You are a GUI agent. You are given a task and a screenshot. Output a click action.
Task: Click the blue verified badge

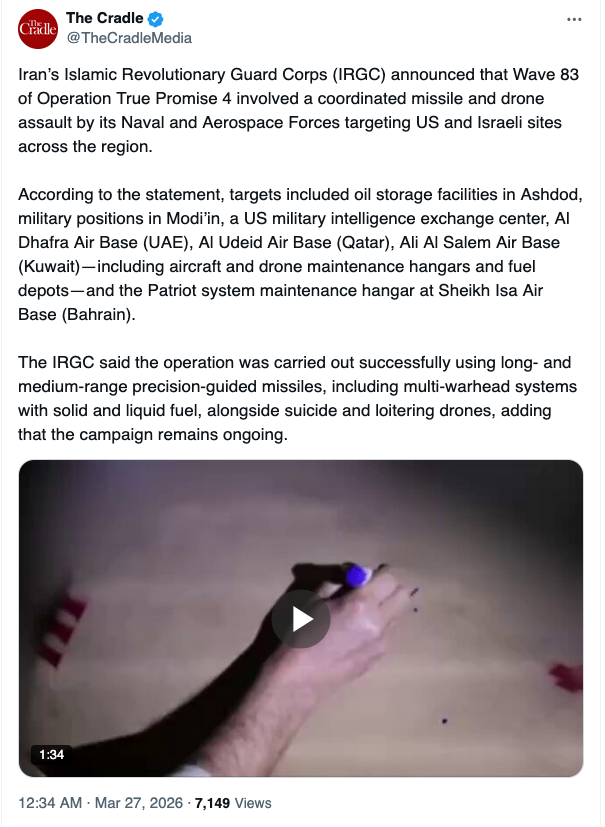pyautogui.click(x=155, y=20)
